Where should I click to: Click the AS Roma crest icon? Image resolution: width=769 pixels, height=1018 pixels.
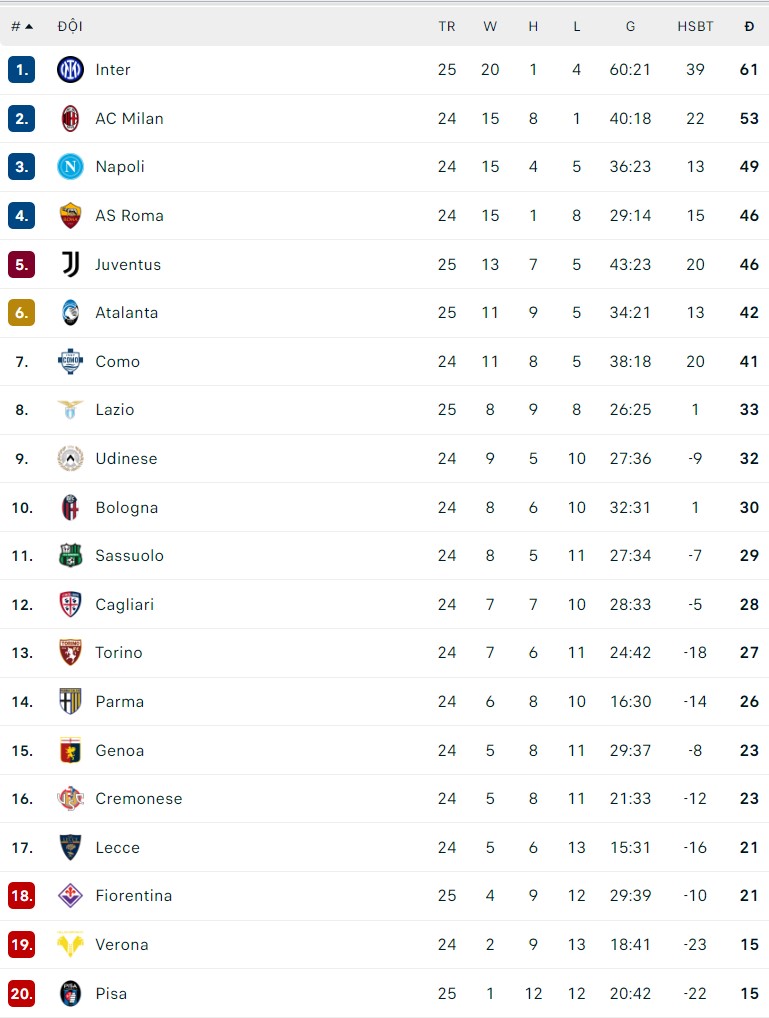pyautogui.click(x=70, y=215)
